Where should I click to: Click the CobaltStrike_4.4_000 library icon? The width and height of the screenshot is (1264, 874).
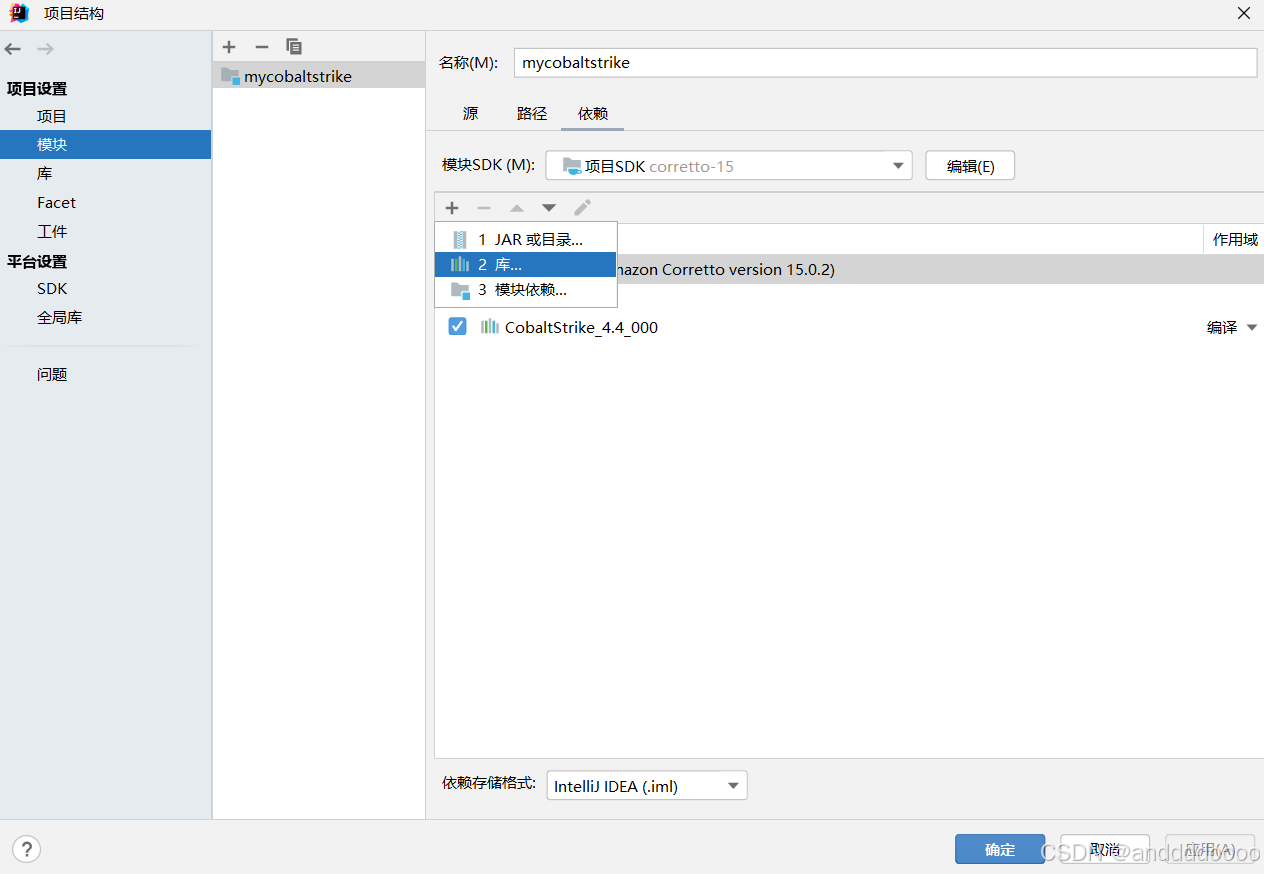pos(490,327)
